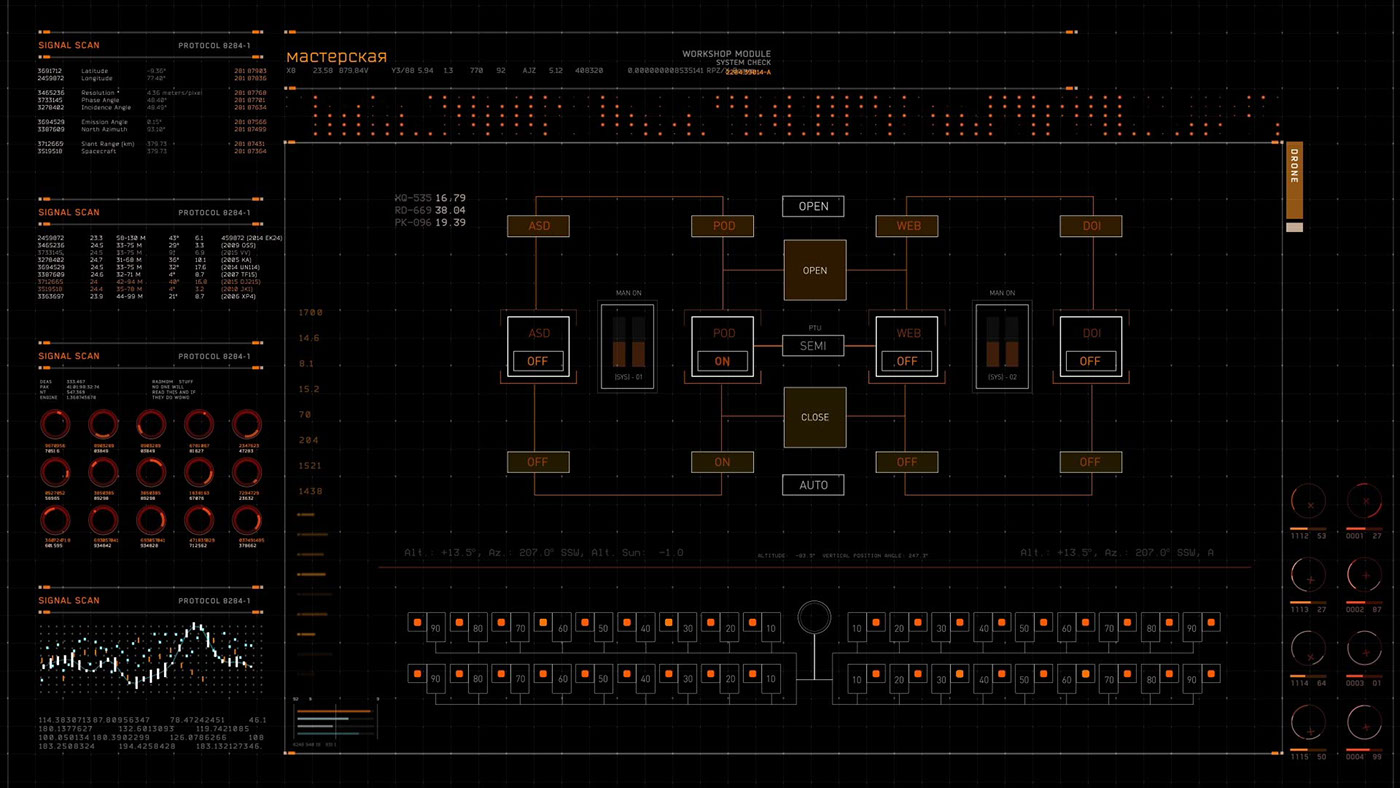Click the scale value 1700
Viewport: 1400px width, 788px height.
coord(310,313)
